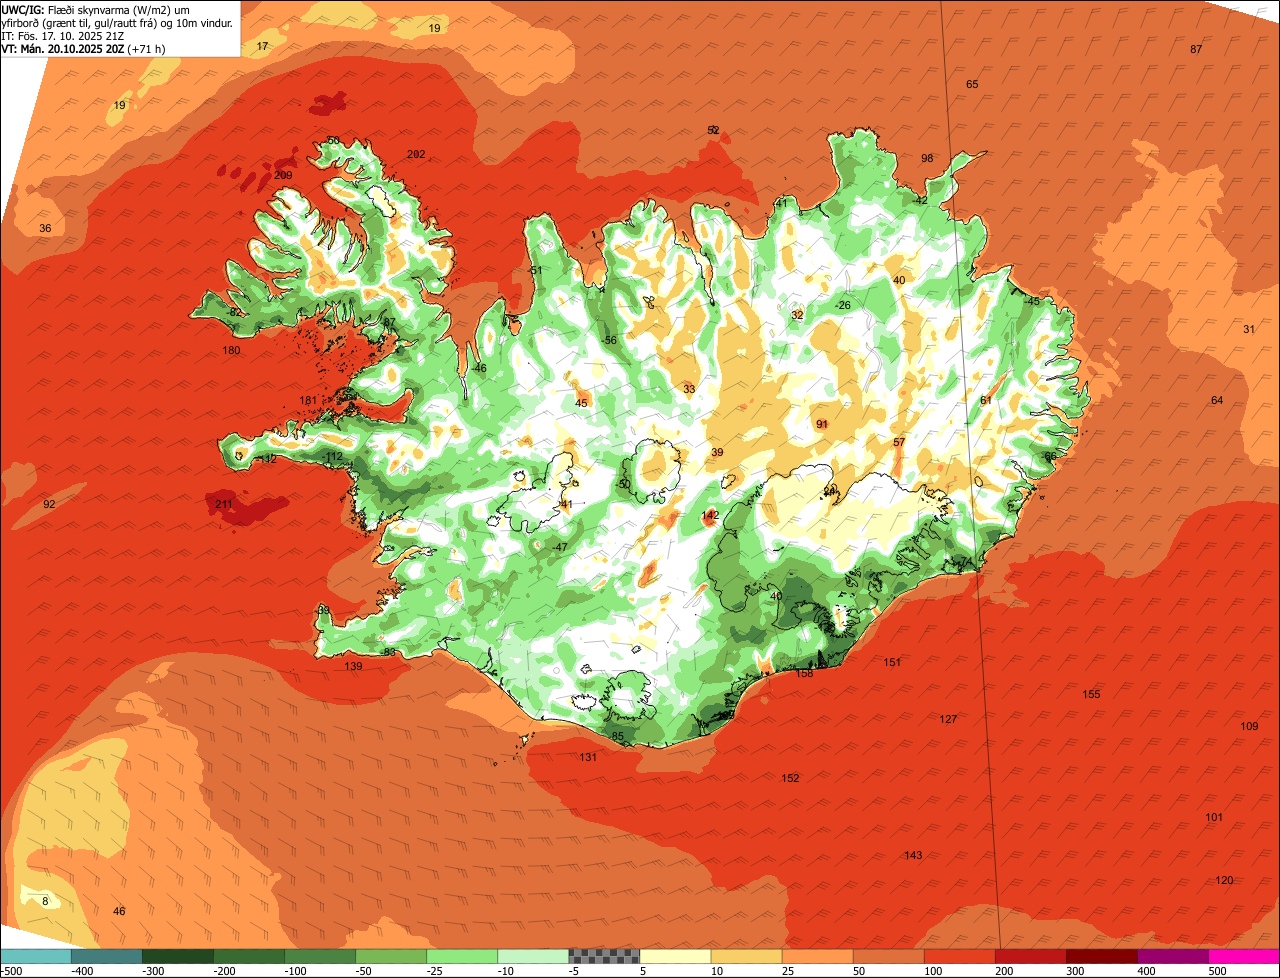This screenshot has height=978, width=1280.
Task: Click the map value '143'
Action: coord(913,855)
